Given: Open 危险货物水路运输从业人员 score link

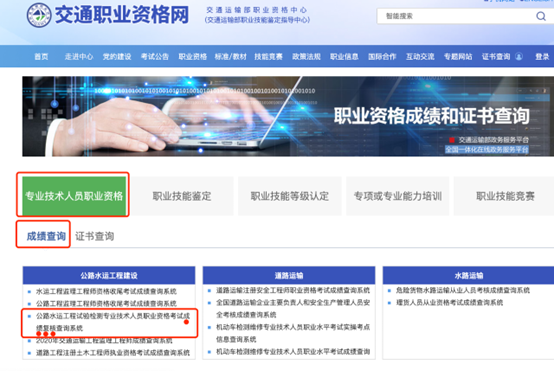Looking at the screenshot, I should [463, 290].
